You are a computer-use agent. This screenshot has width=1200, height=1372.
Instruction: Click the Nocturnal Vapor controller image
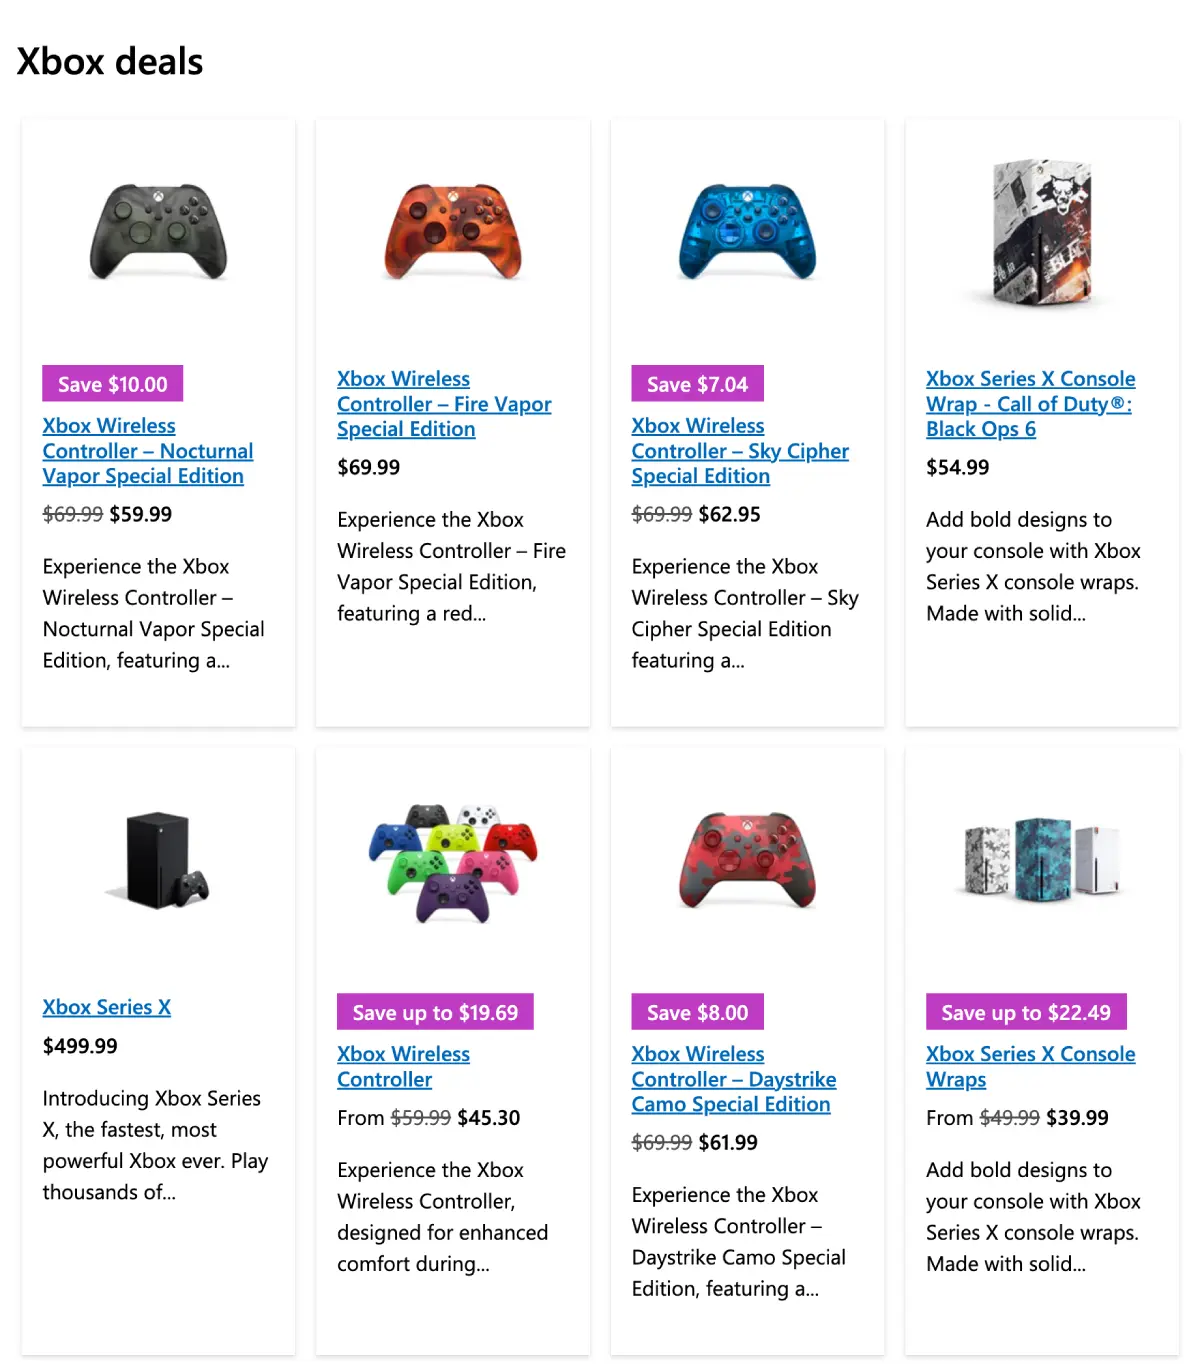(158, 232)
